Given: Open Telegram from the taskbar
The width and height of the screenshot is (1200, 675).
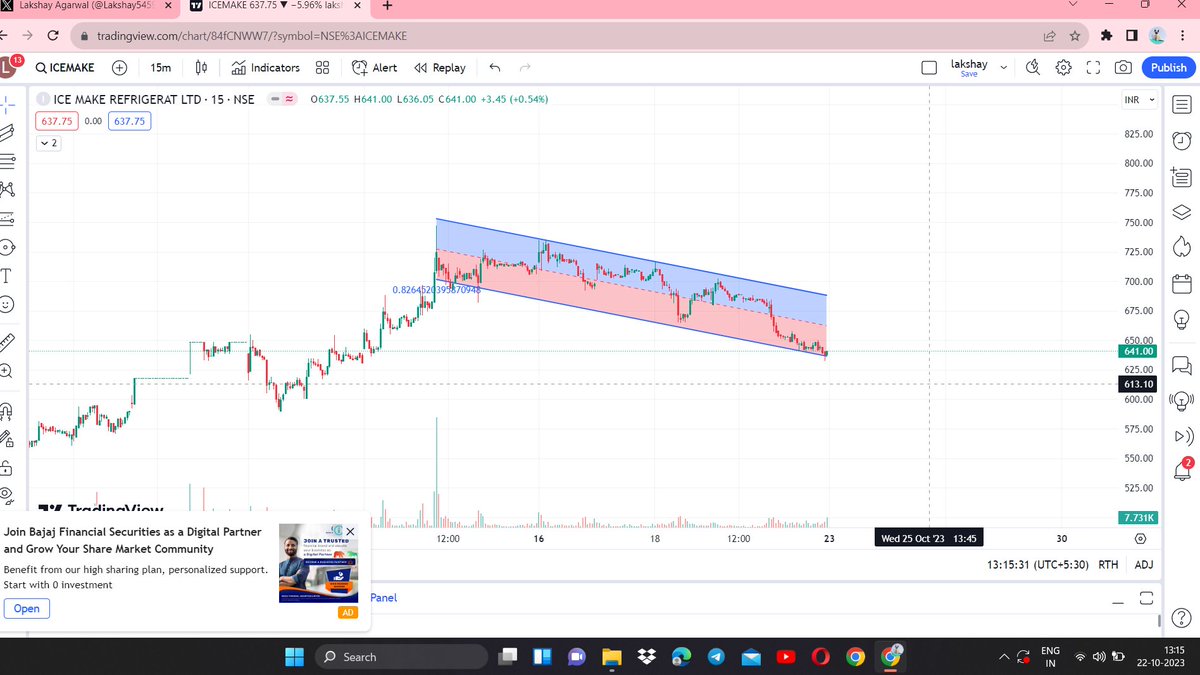Looking at the screenshot, I should (x=716, y=657).
